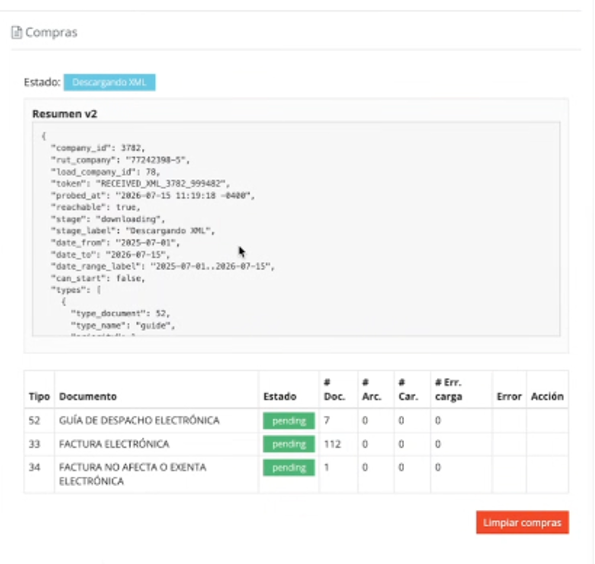Click the Resumen v2 heading
This screenshot has height=564, width=595.
click(65, 114)
